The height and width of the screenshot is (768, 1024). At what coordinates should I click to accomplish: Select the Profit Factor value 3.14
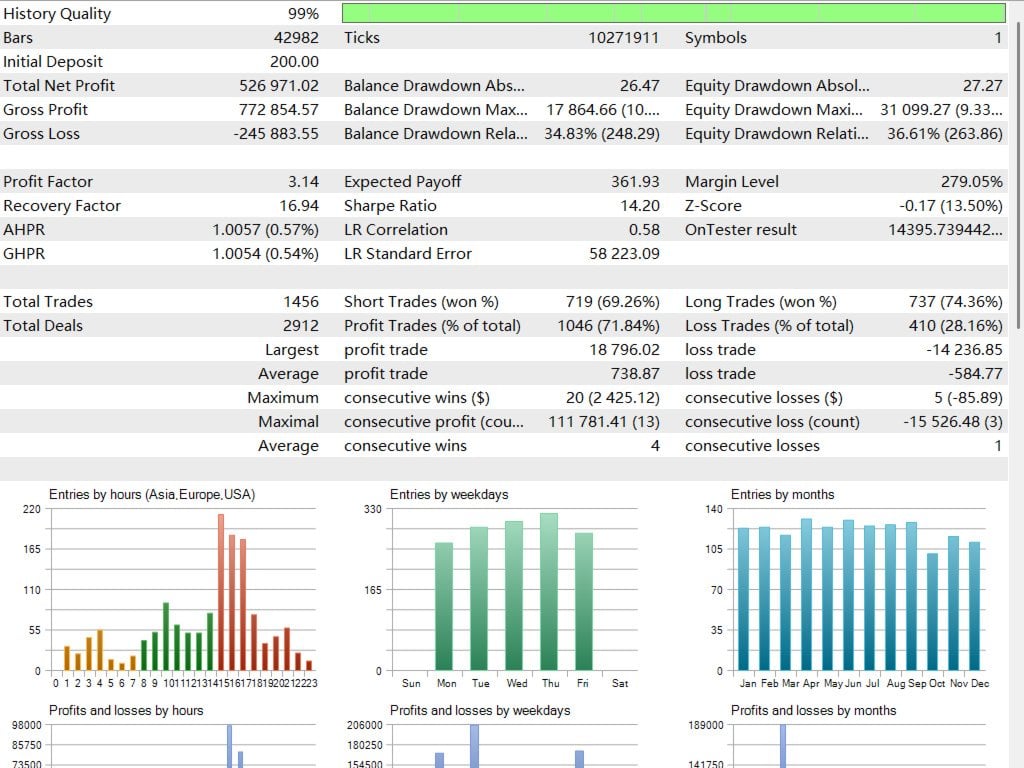pyautogui.click(x=310, y=181)
